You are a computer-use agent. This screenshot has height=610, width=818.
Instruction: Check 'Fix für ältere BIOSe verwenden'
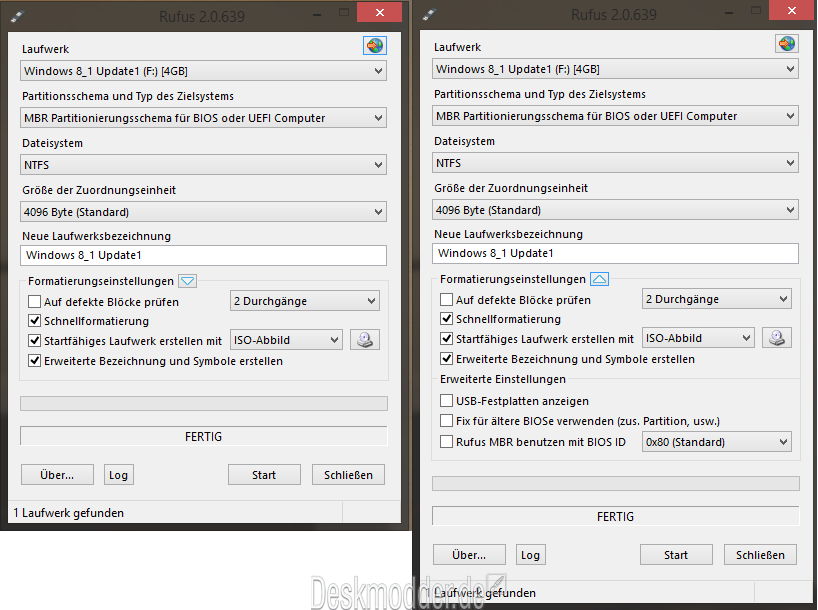click(x=447, y=421)
